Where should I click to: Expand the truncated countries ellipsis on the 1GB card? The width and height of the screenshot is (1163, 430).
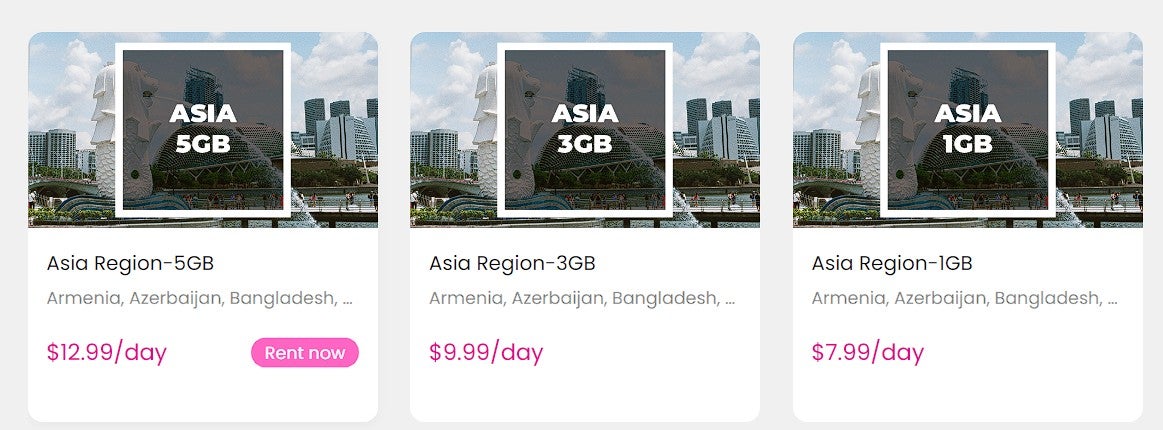click(1112, 298)
